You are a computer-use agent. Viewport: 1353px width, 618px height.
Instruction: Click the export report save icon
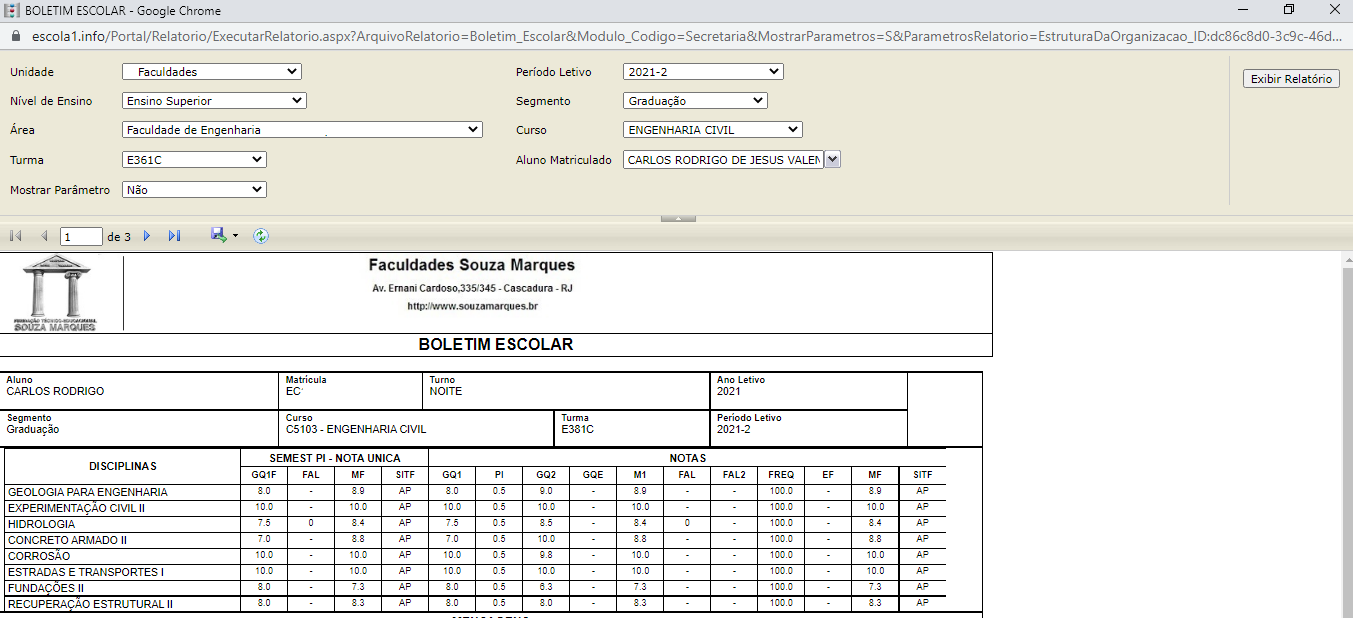[x=218, y=235]
